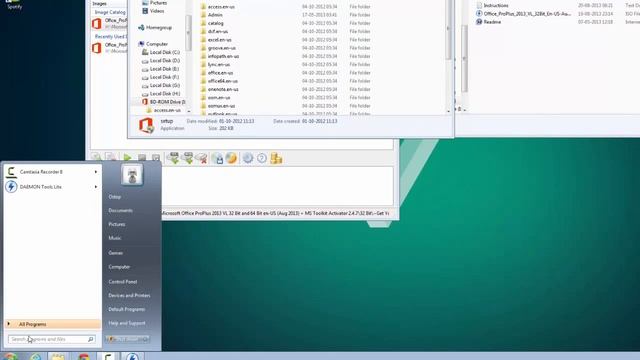Open Devices and Printers

129,296
